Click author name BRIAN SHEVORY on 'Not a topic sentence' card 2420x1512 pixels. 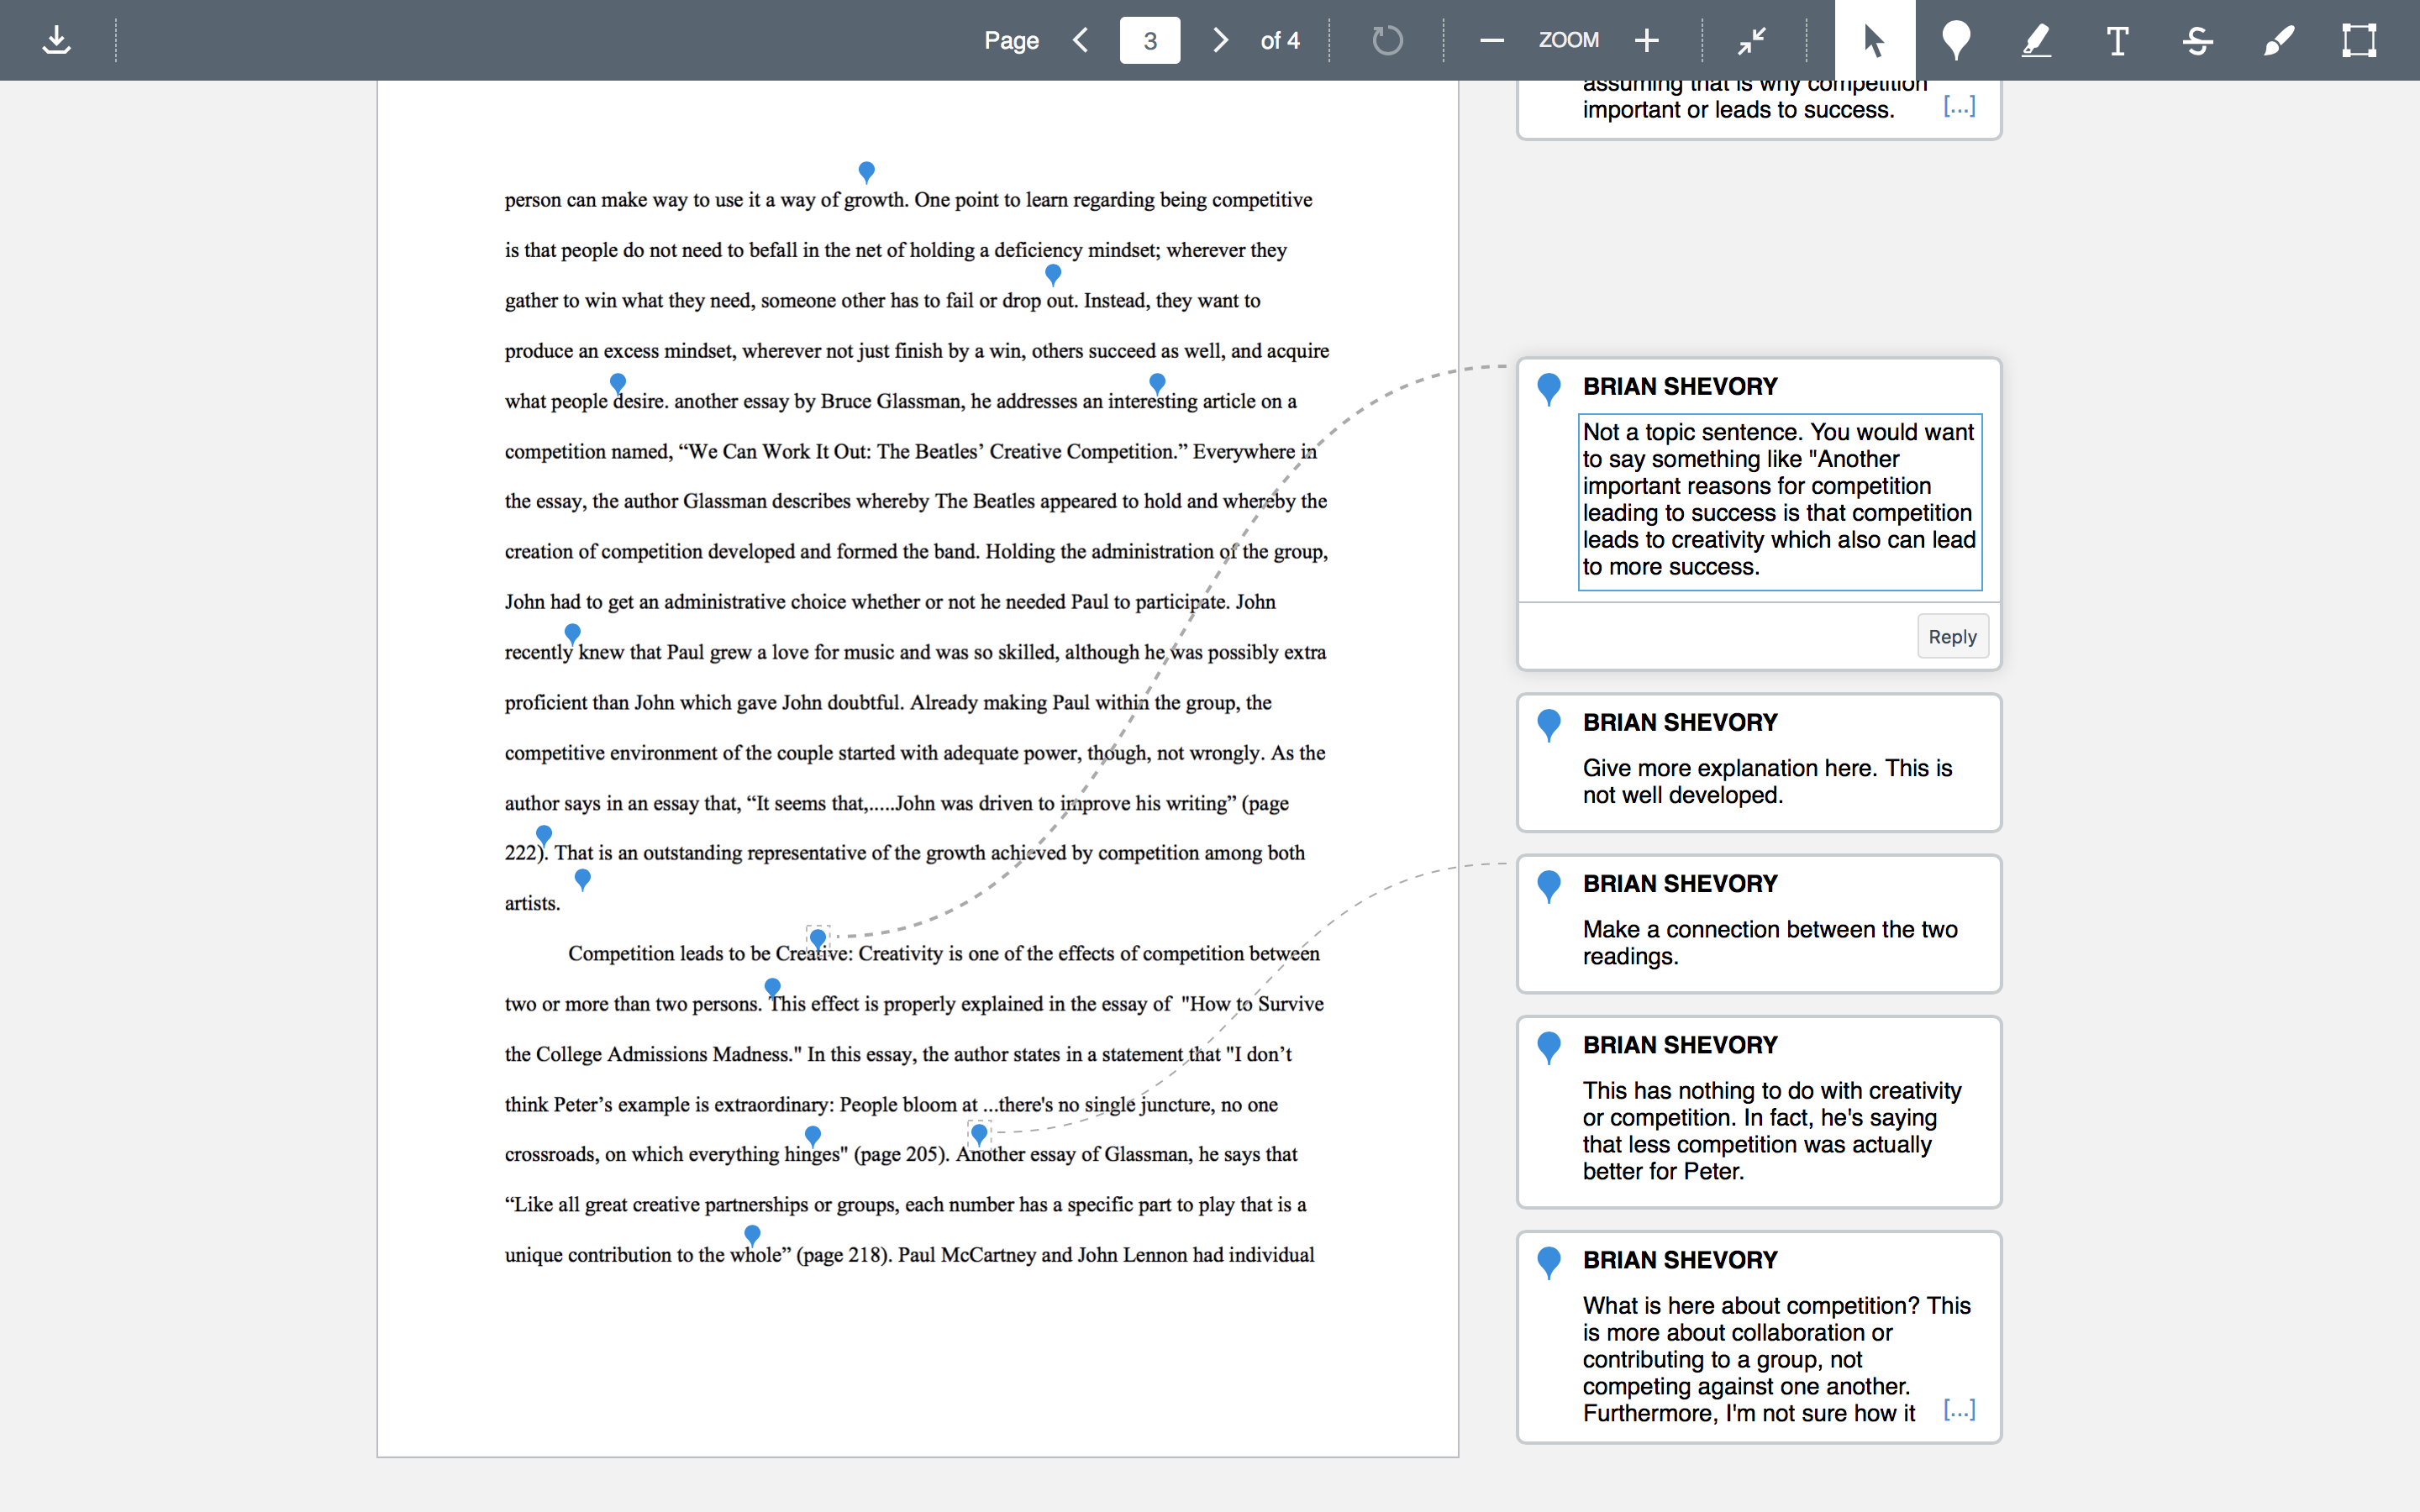click(x=1680, y=386)
